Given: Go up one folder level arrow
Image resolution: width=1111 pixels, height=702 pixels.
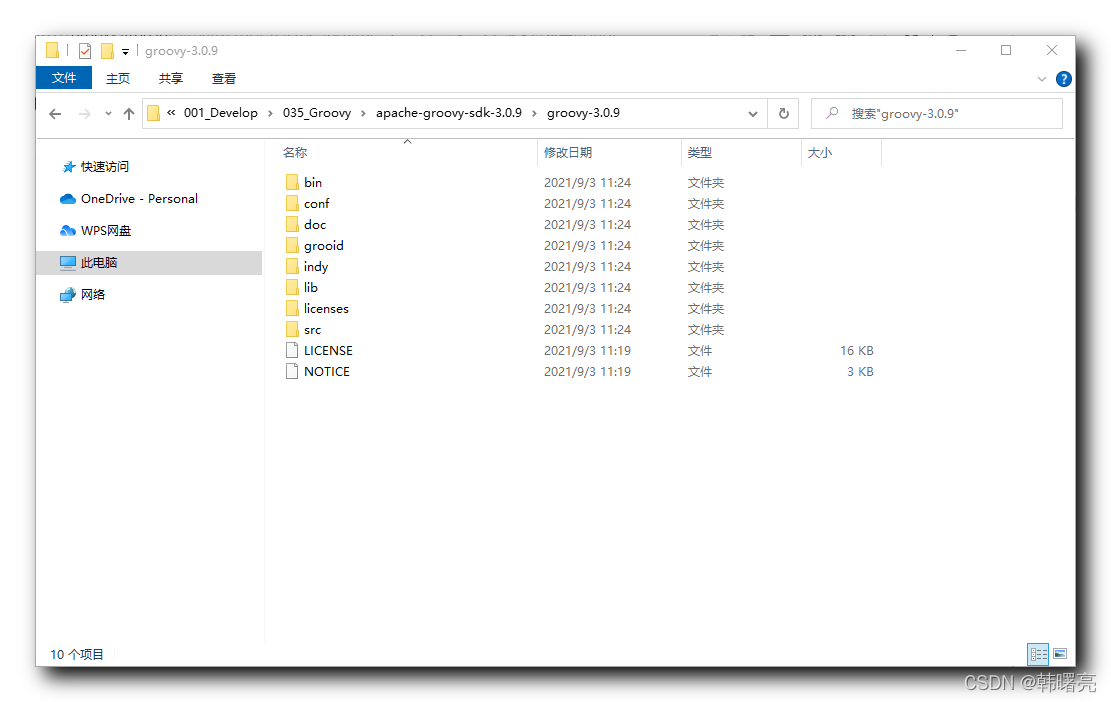Looking at the screenshot, I should (x=128, y=114).
